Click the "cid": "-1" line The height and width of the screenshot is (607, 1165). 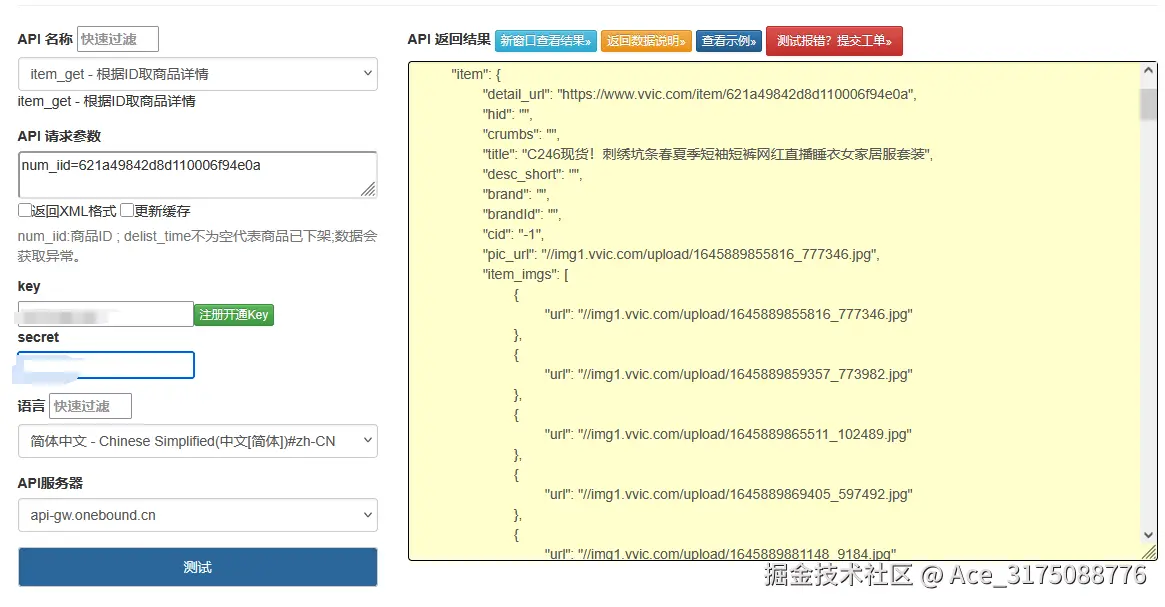pyautogui.click(x=513, y=234)
